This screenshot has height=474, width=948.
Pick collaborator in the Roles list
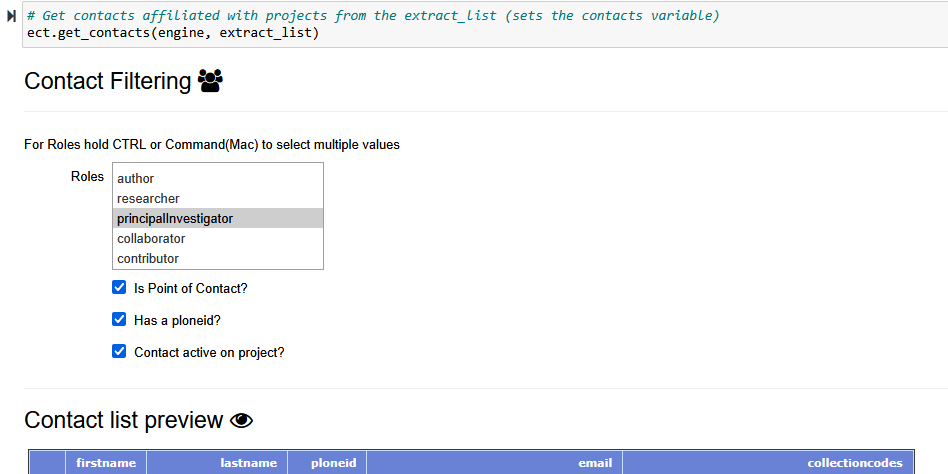pos(151,239)
